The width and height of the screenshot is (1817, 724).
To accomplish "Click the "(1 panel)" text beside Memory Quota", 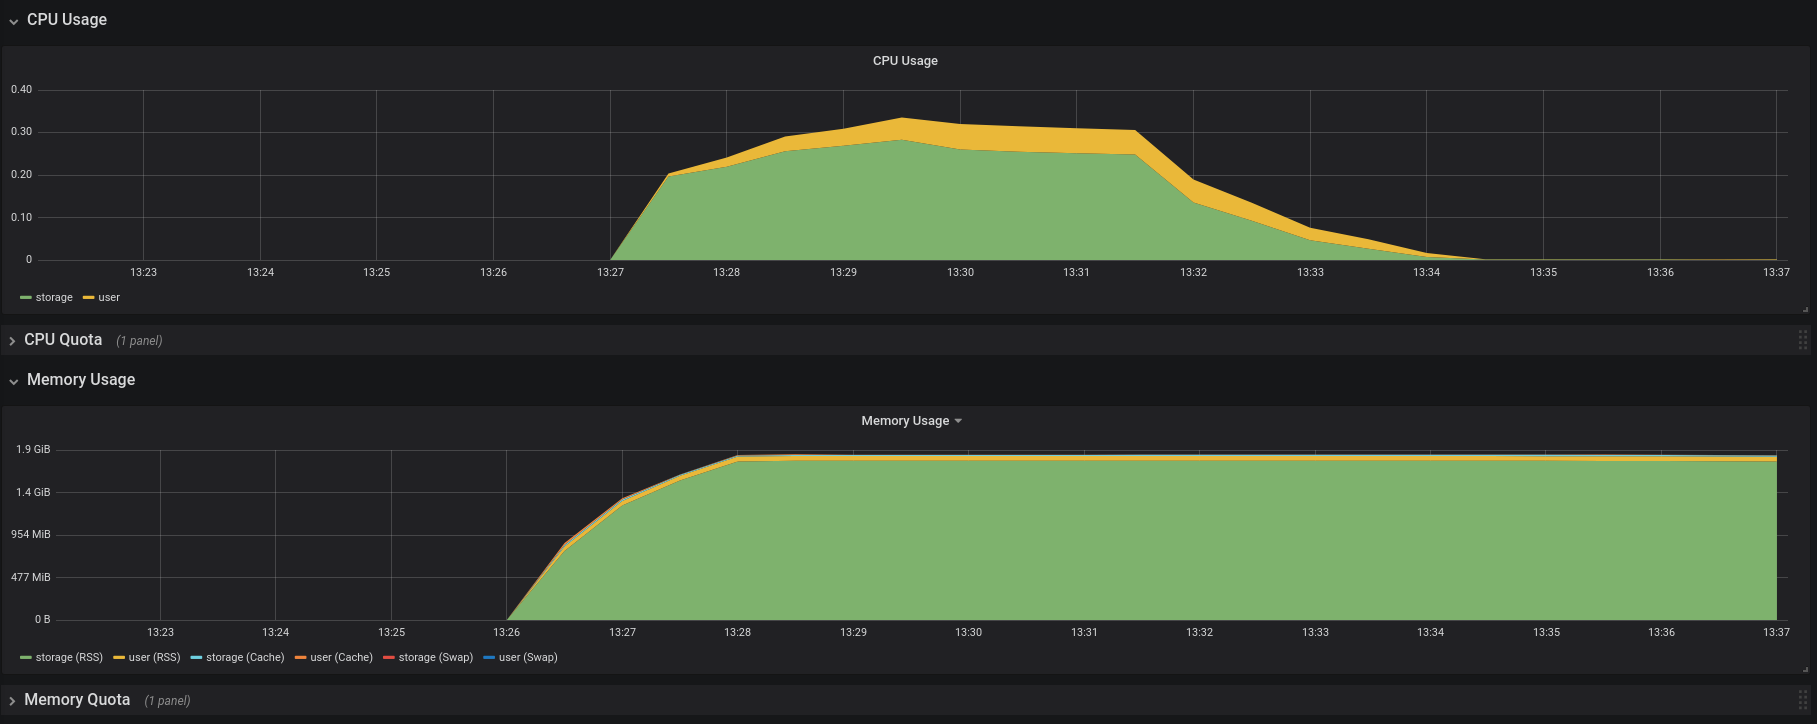I will click(x=167, y=701).
